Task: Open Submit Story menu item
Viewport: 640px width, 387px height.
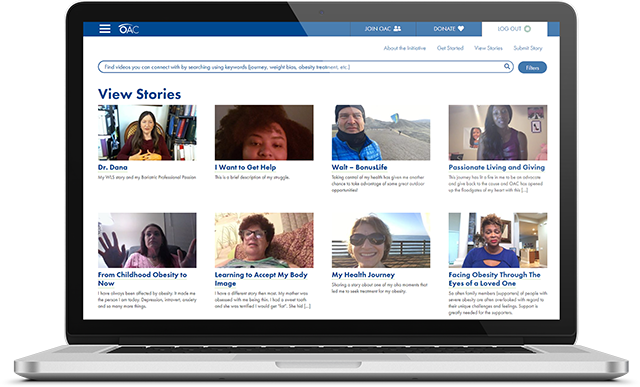Action: (x=528, y=48)
